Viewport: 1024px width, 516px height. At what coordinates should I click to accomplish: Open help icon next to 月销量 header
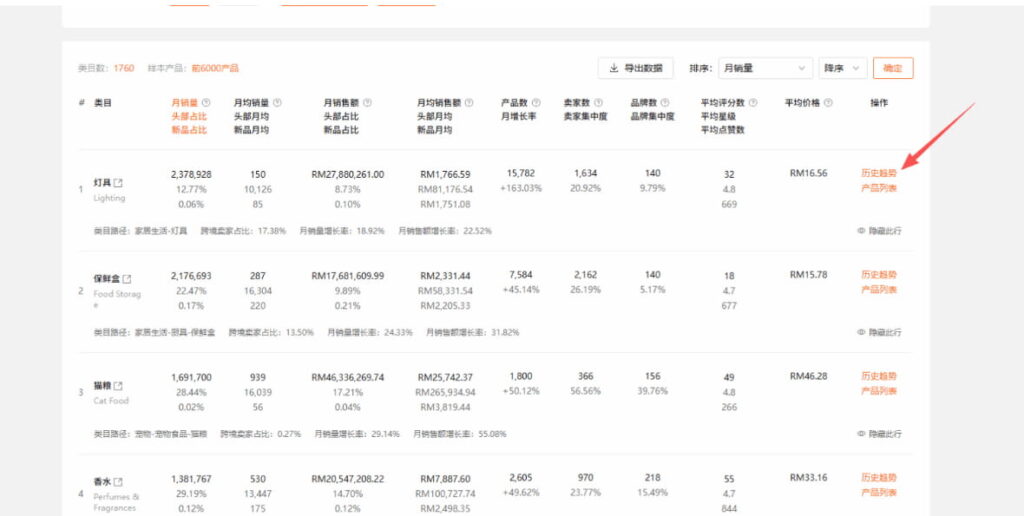[x=206, y=103]
